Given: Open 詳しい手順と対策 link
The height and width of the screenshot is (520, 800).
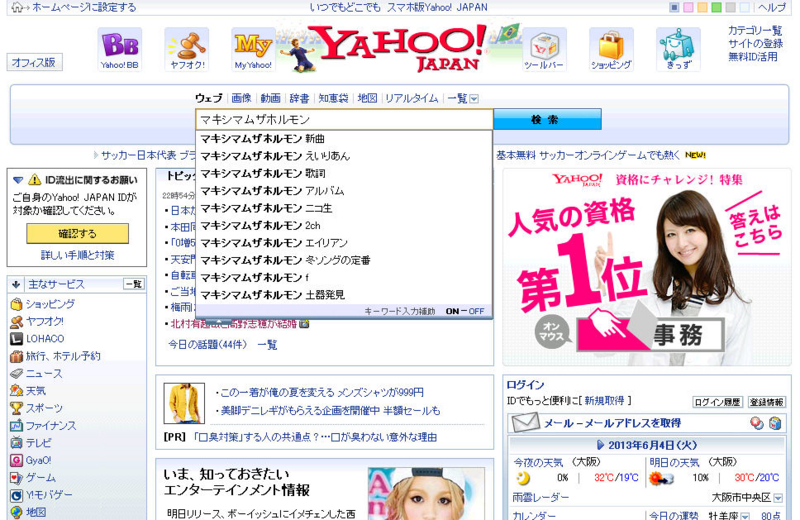Looking at the screenshot, I should pos(78,255).
